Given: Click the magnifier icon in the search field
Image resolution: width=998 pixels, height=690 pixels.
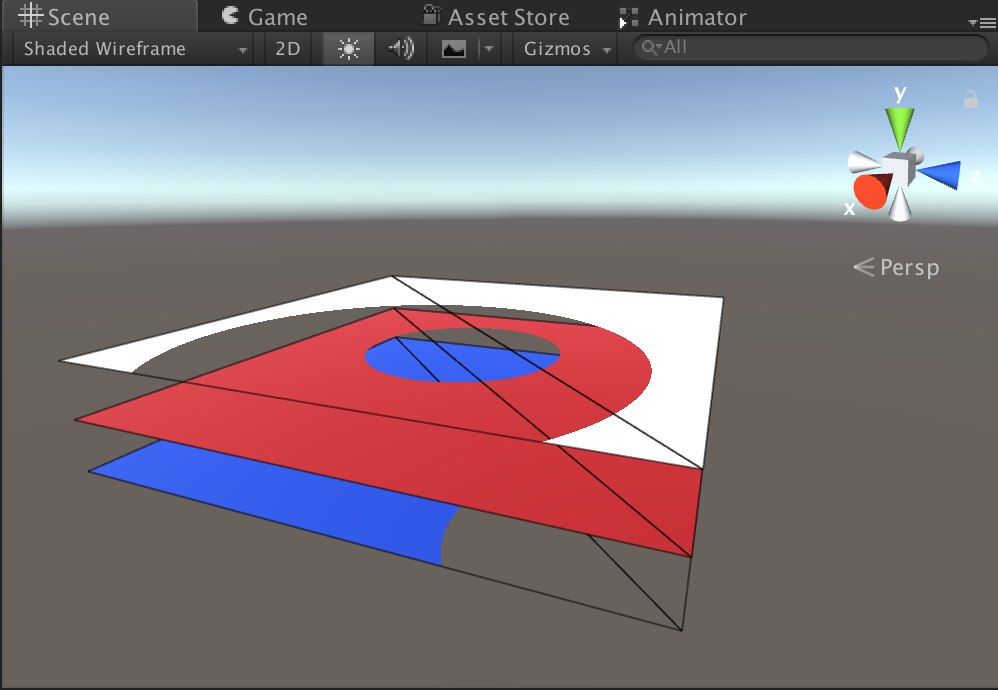Looking at the screenshot, I should click(651, 47).
